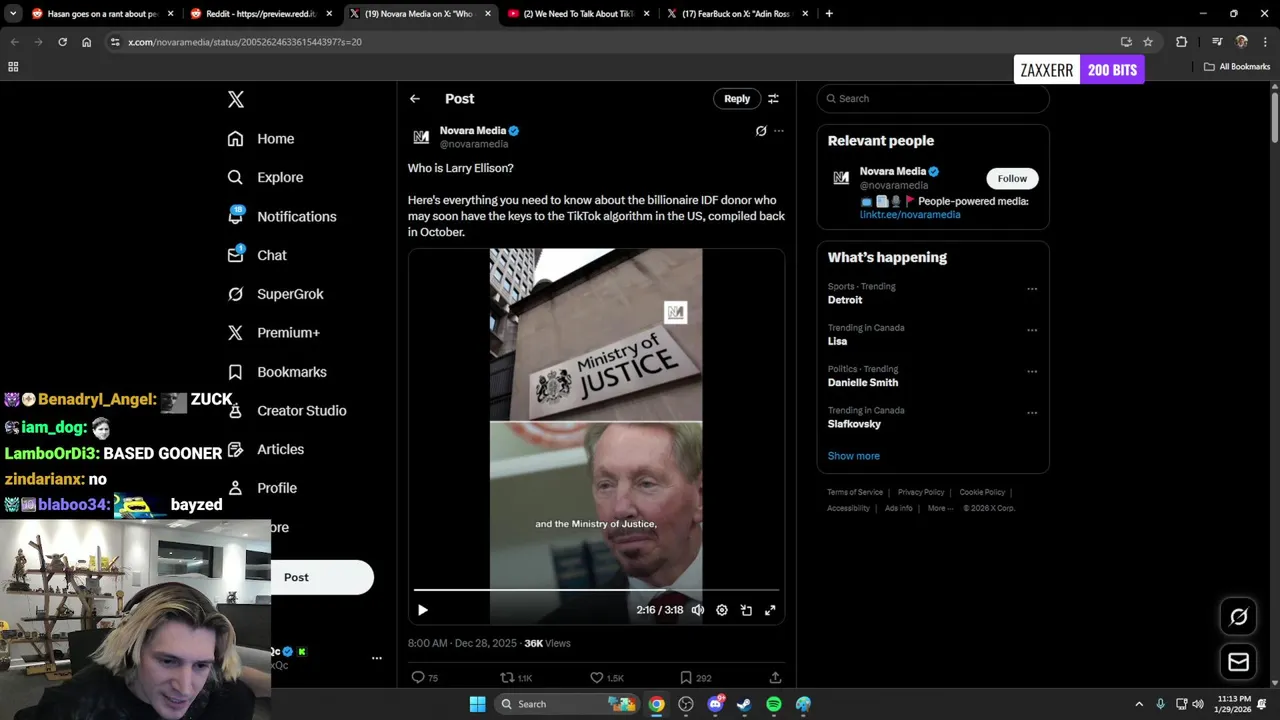Open SuperGrok in sidebar
The image size is (1280, 720).
275,294
